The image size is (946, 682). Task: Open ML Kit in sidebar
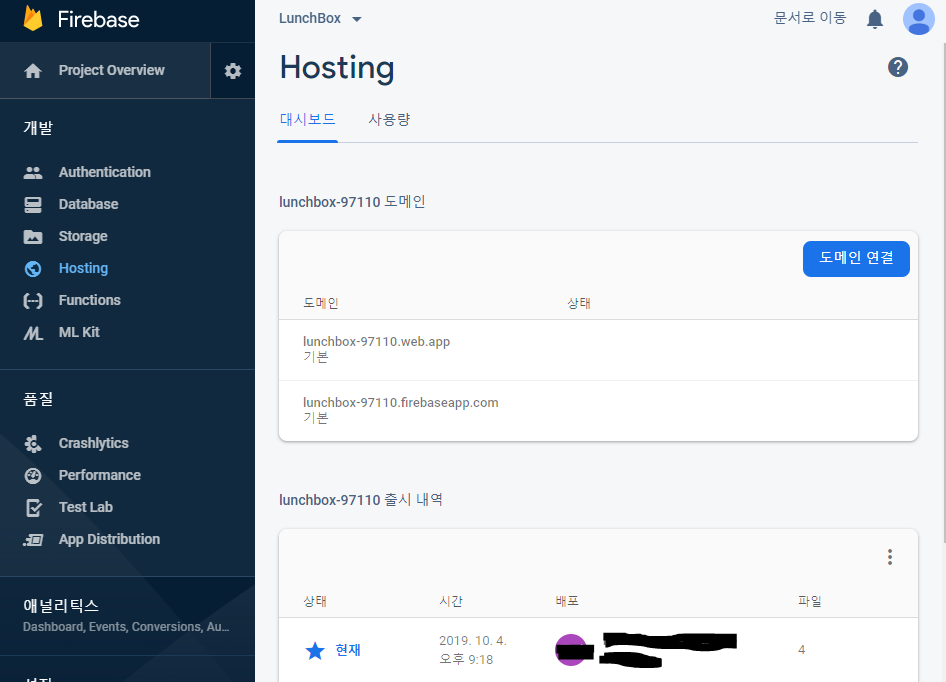(x=79, y=333)
